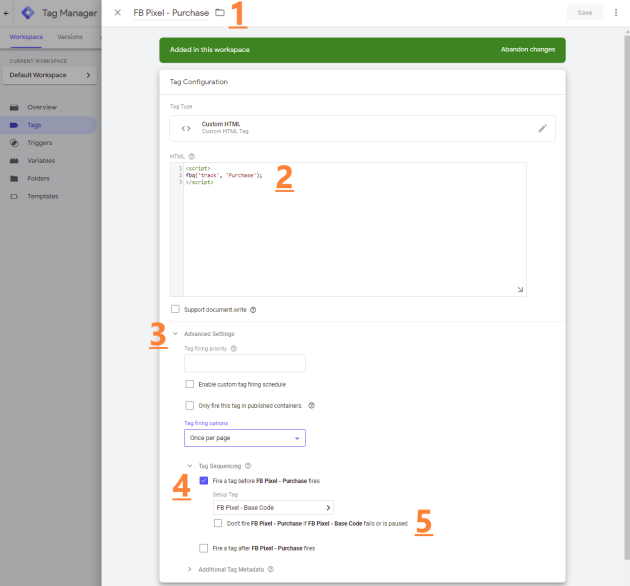Click the Triggers sidebar icon
Screen dimensions: 630x586
(x=14, y=143)
